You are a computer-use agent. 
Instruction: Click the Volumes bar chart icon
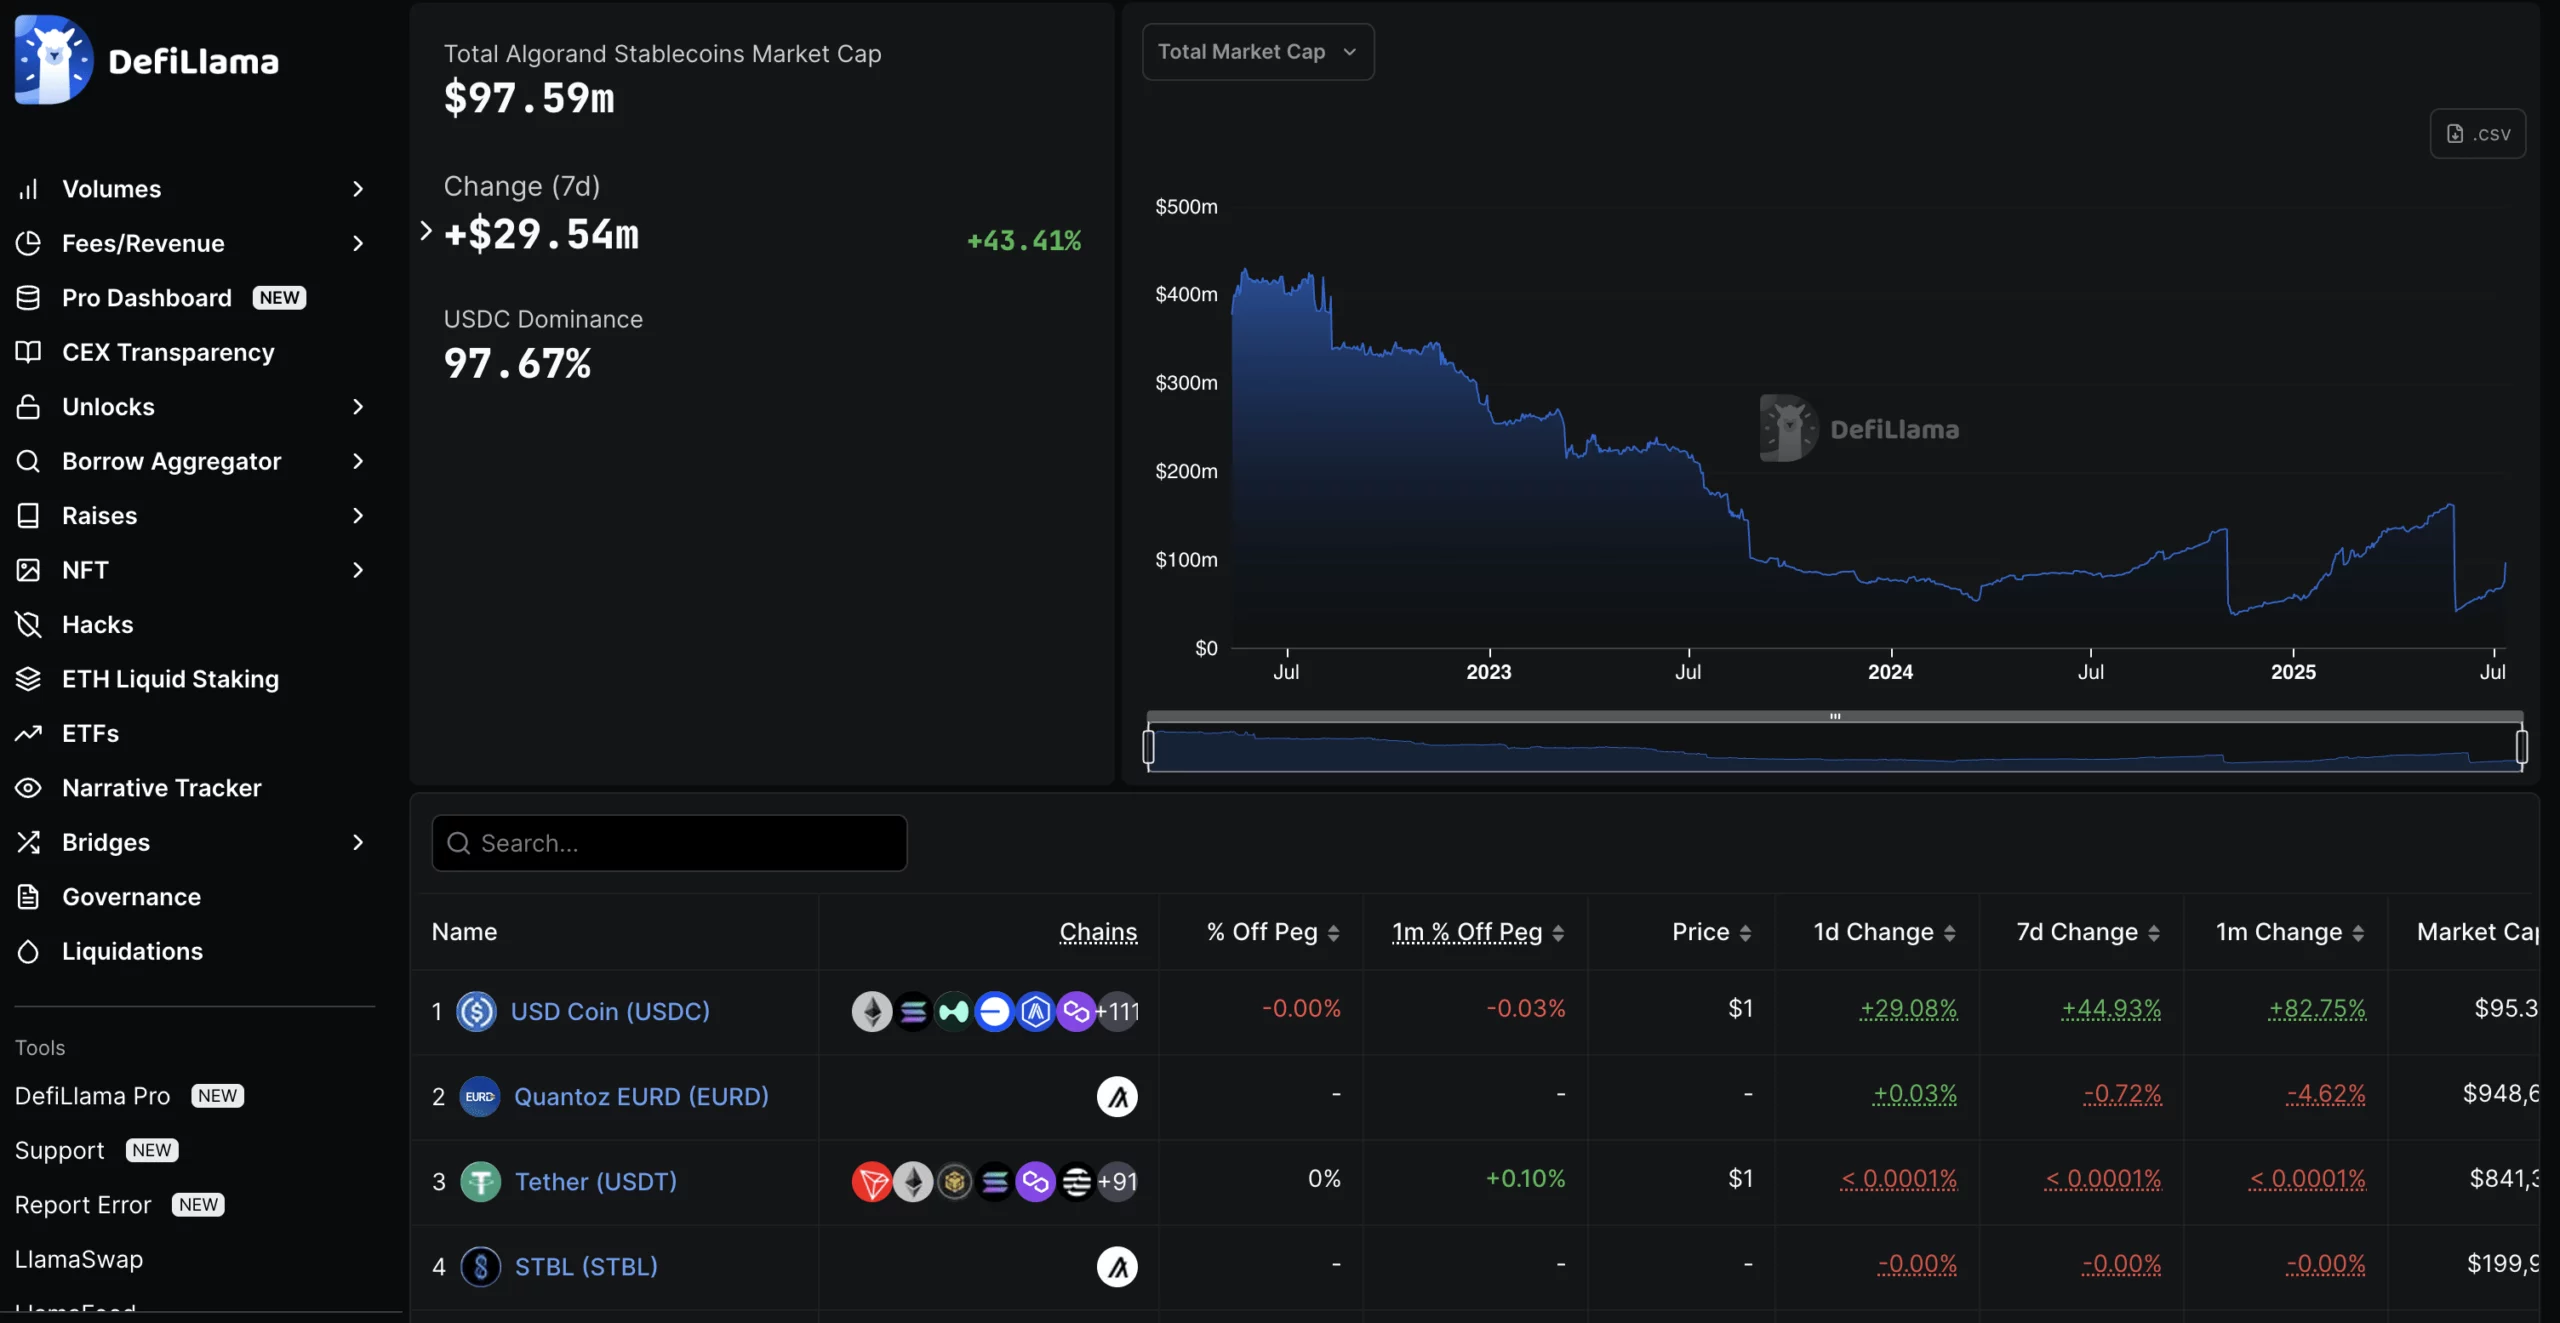(x=28, y=189)
